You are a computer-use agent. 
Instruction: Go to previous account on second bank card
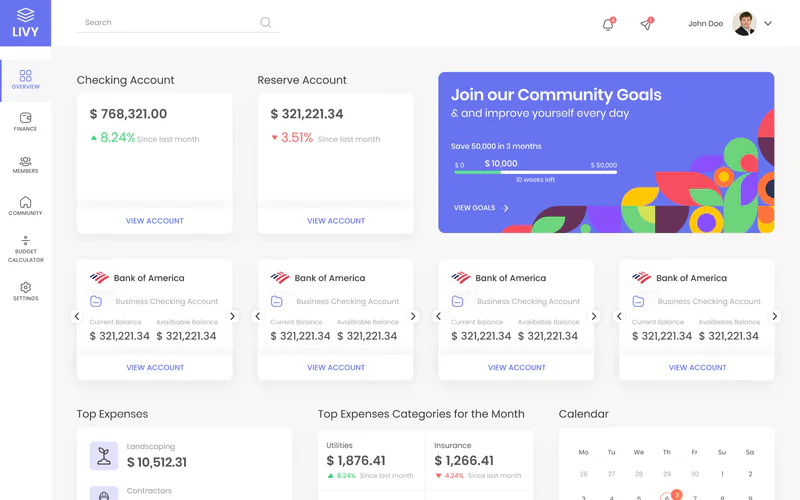click(258, 316)
